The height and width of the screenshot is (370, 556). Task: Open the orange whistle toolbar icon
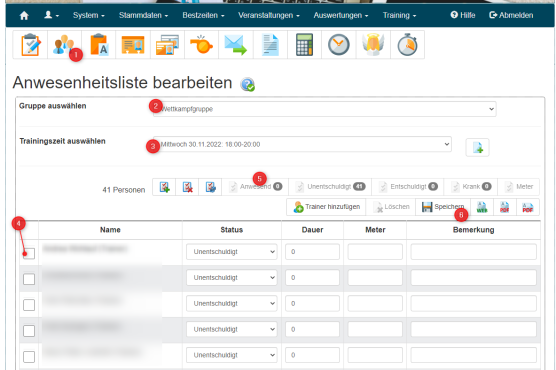coord(201,45)
